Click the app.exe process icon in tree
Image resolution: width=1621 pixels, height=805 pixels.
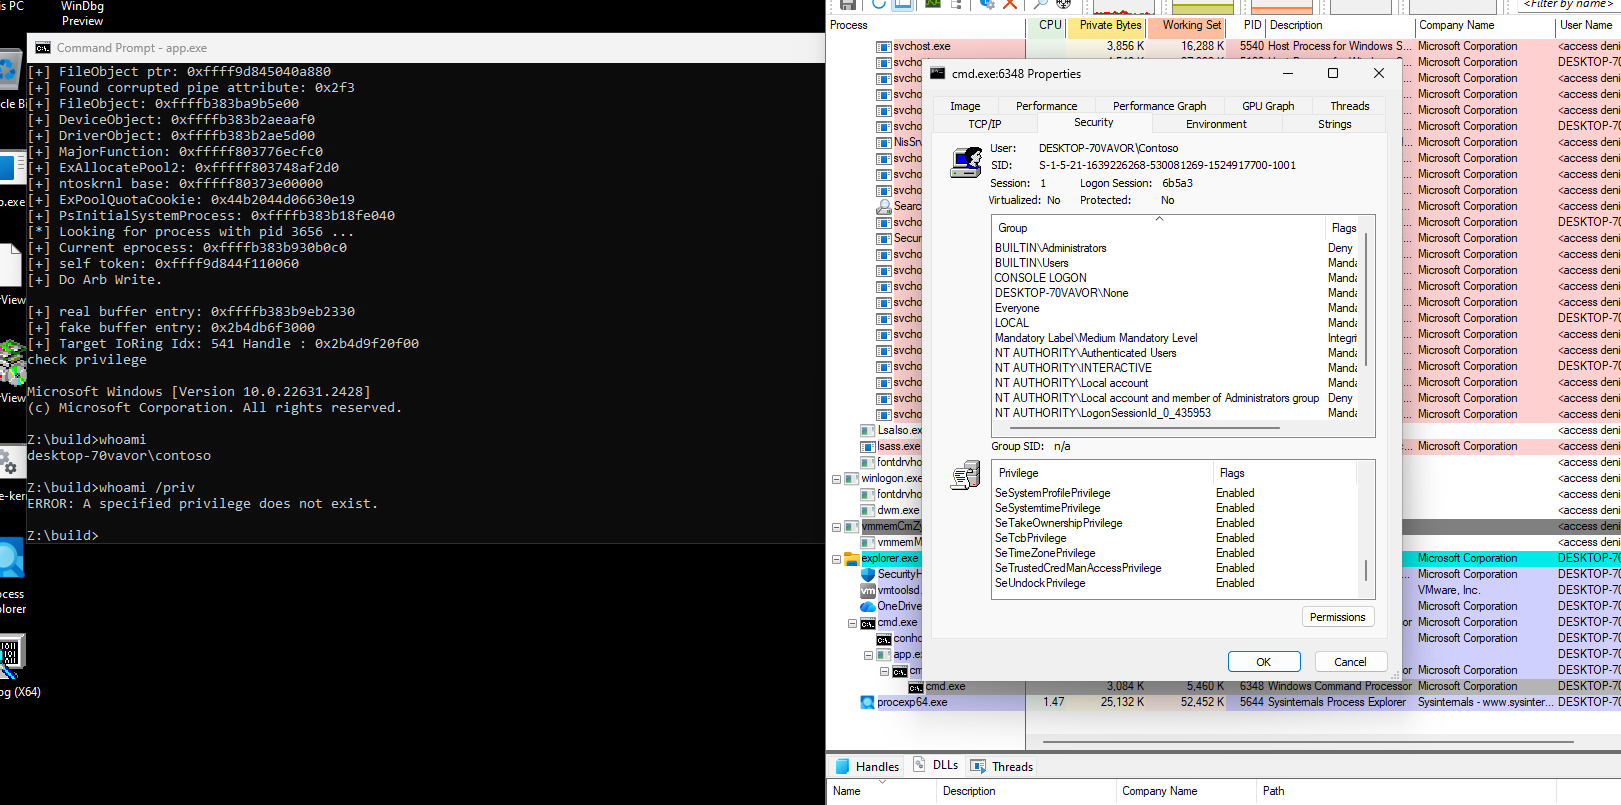coord(884,654)
